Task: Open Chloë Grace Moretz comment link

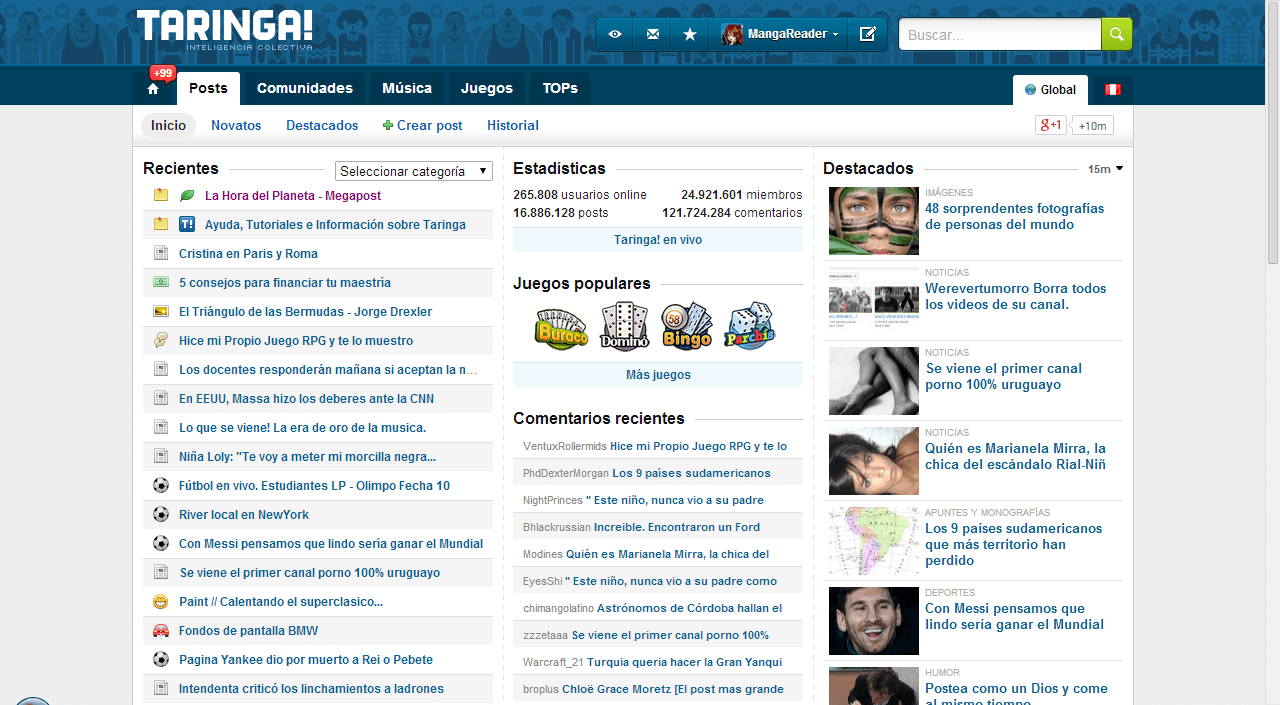Action: (x=673, y=689)
